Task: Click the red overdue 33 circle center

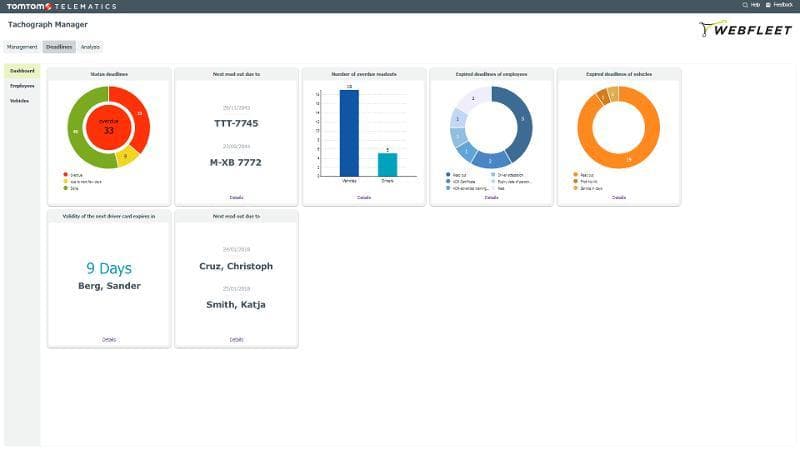Action: click(x=109, y=127)
